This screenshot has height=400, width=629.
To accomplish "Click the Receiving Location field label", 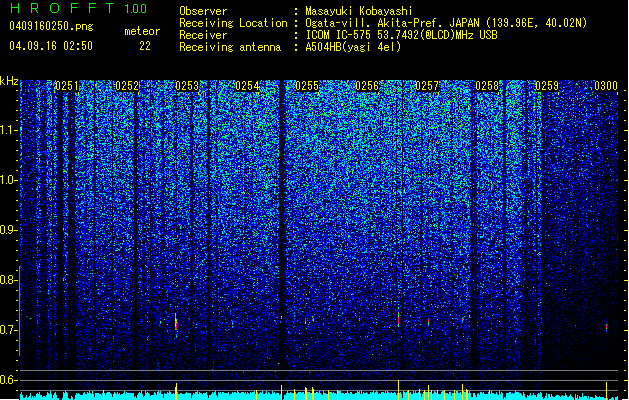I will coord(233,23).
